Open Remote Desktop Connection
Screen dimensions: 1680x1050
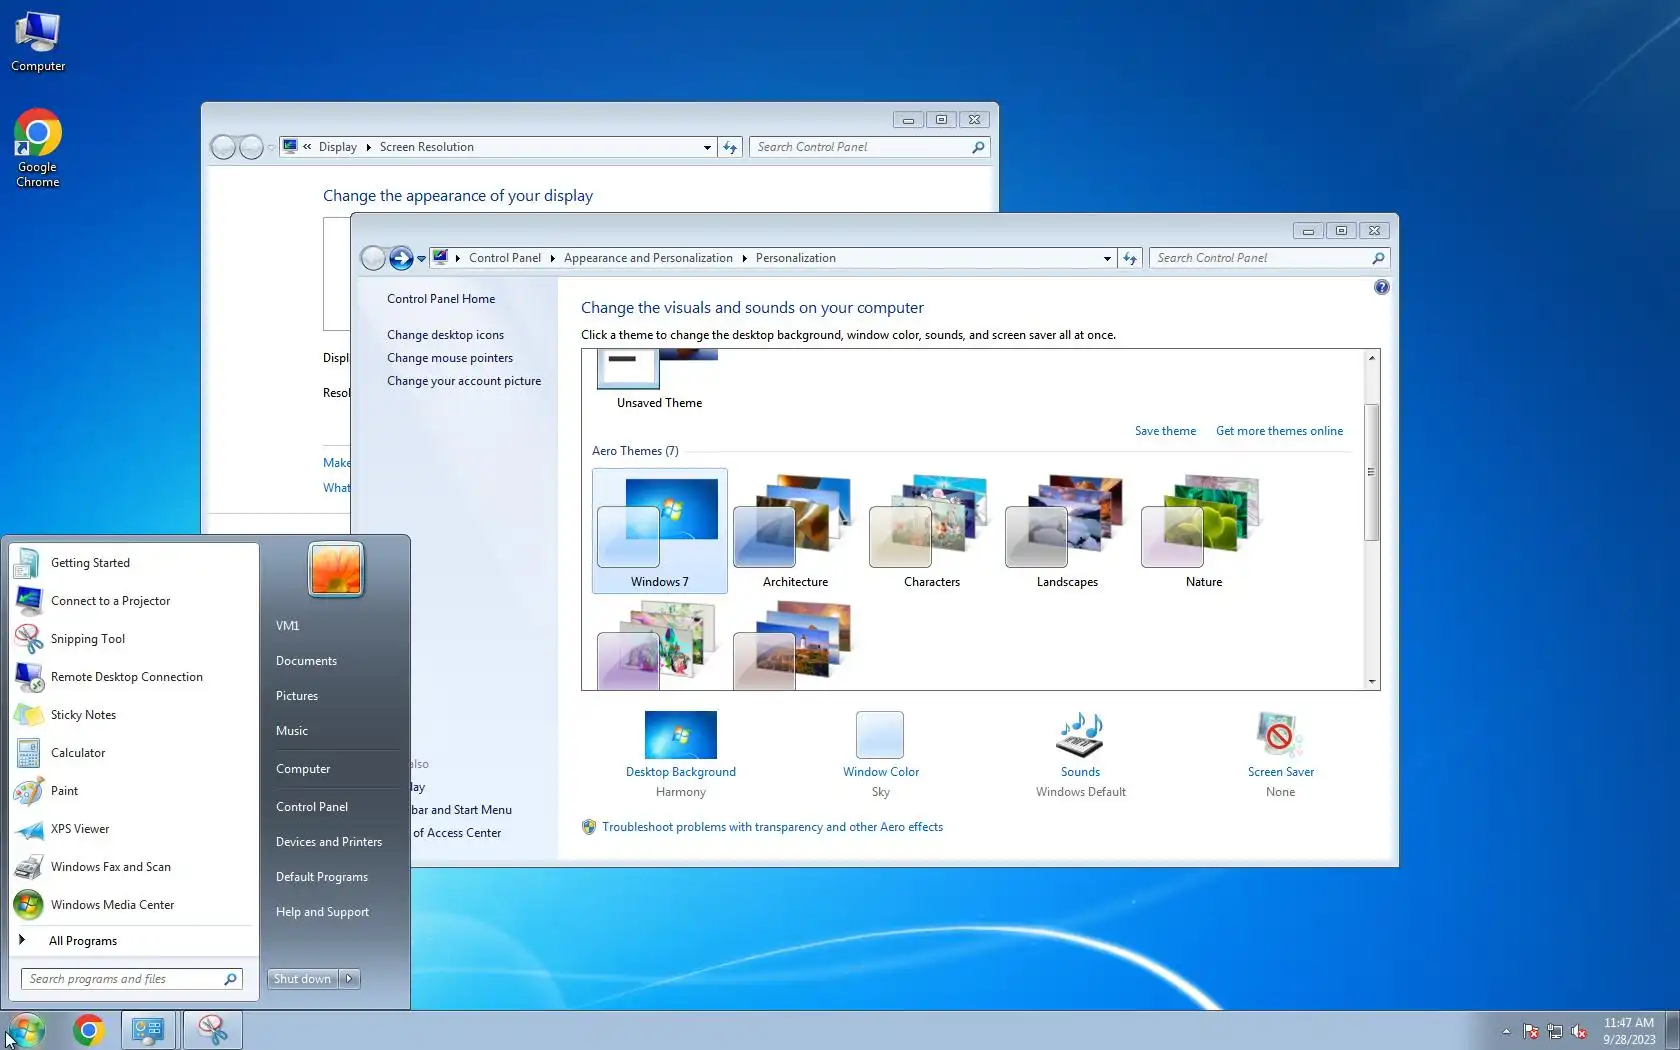coord(134,677)
